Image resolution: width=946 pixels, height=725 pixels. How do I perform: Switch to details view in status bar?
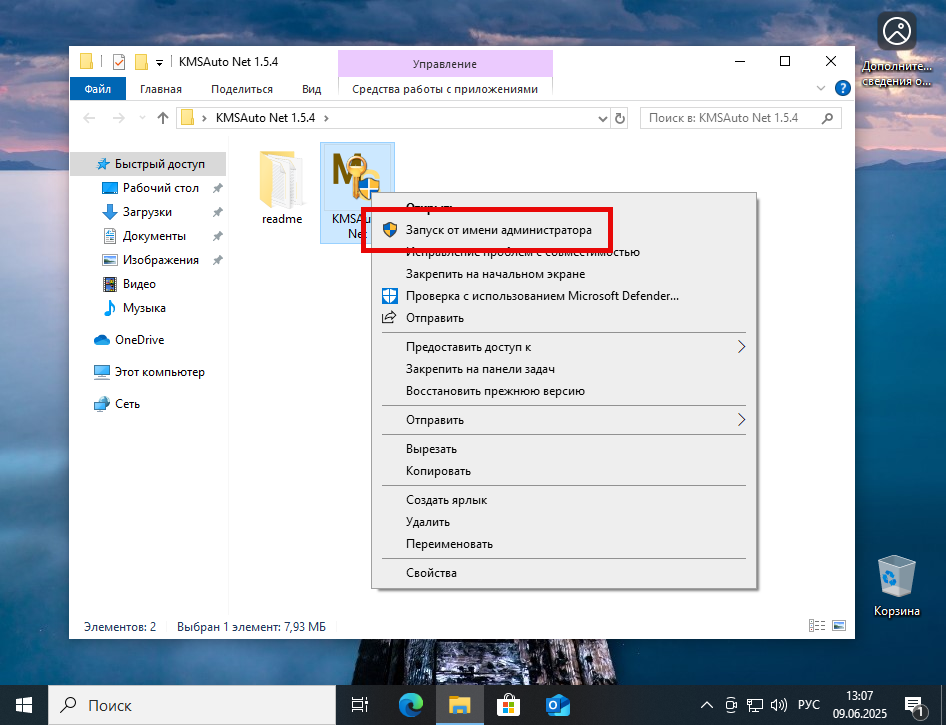point(817,625)
